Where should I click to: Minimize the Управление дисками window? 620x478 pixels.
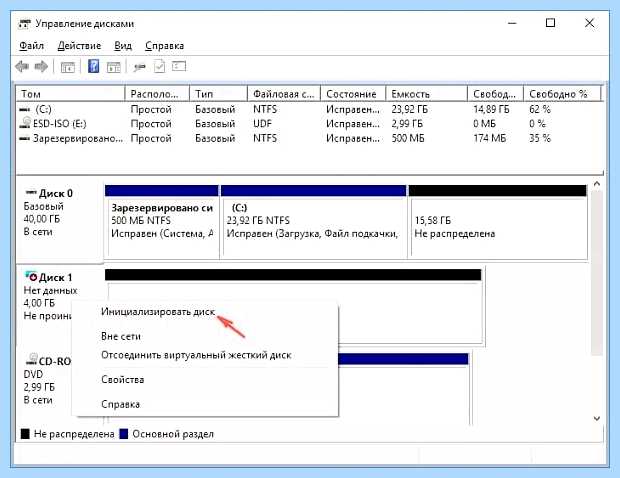point(512,23)
